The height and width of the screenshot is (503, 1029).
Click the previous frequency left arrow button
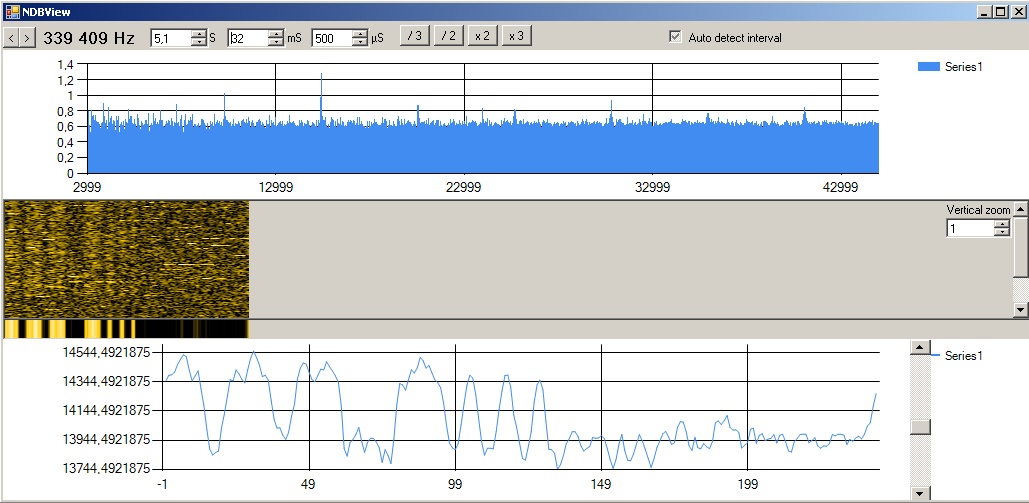(x=11, y=38)
